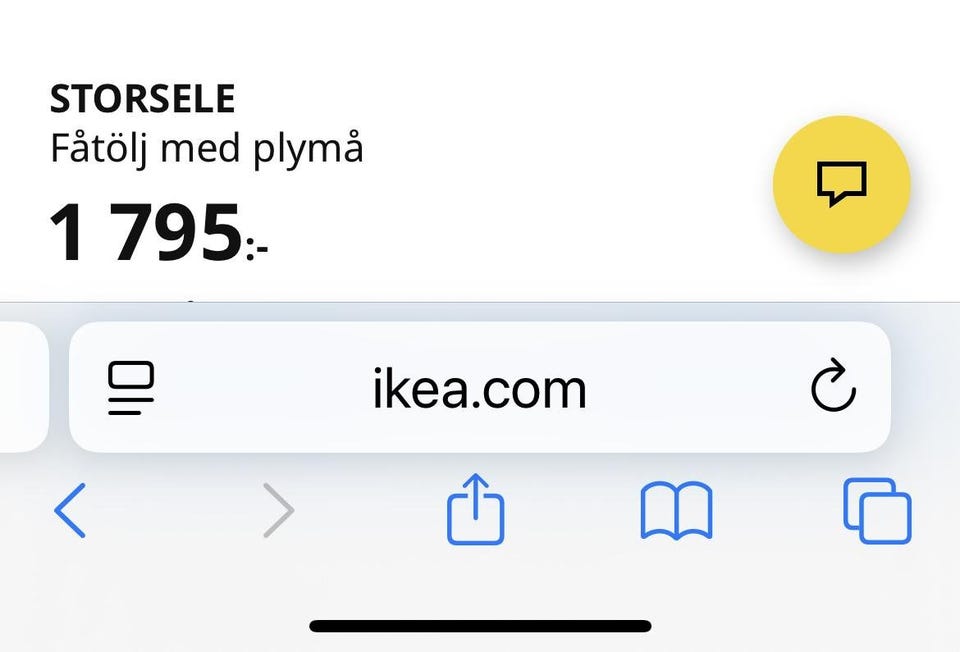The width and height of the screenshot is (960, 652).
Task: Click the ":-" suffix after the price
Action: 257,246
